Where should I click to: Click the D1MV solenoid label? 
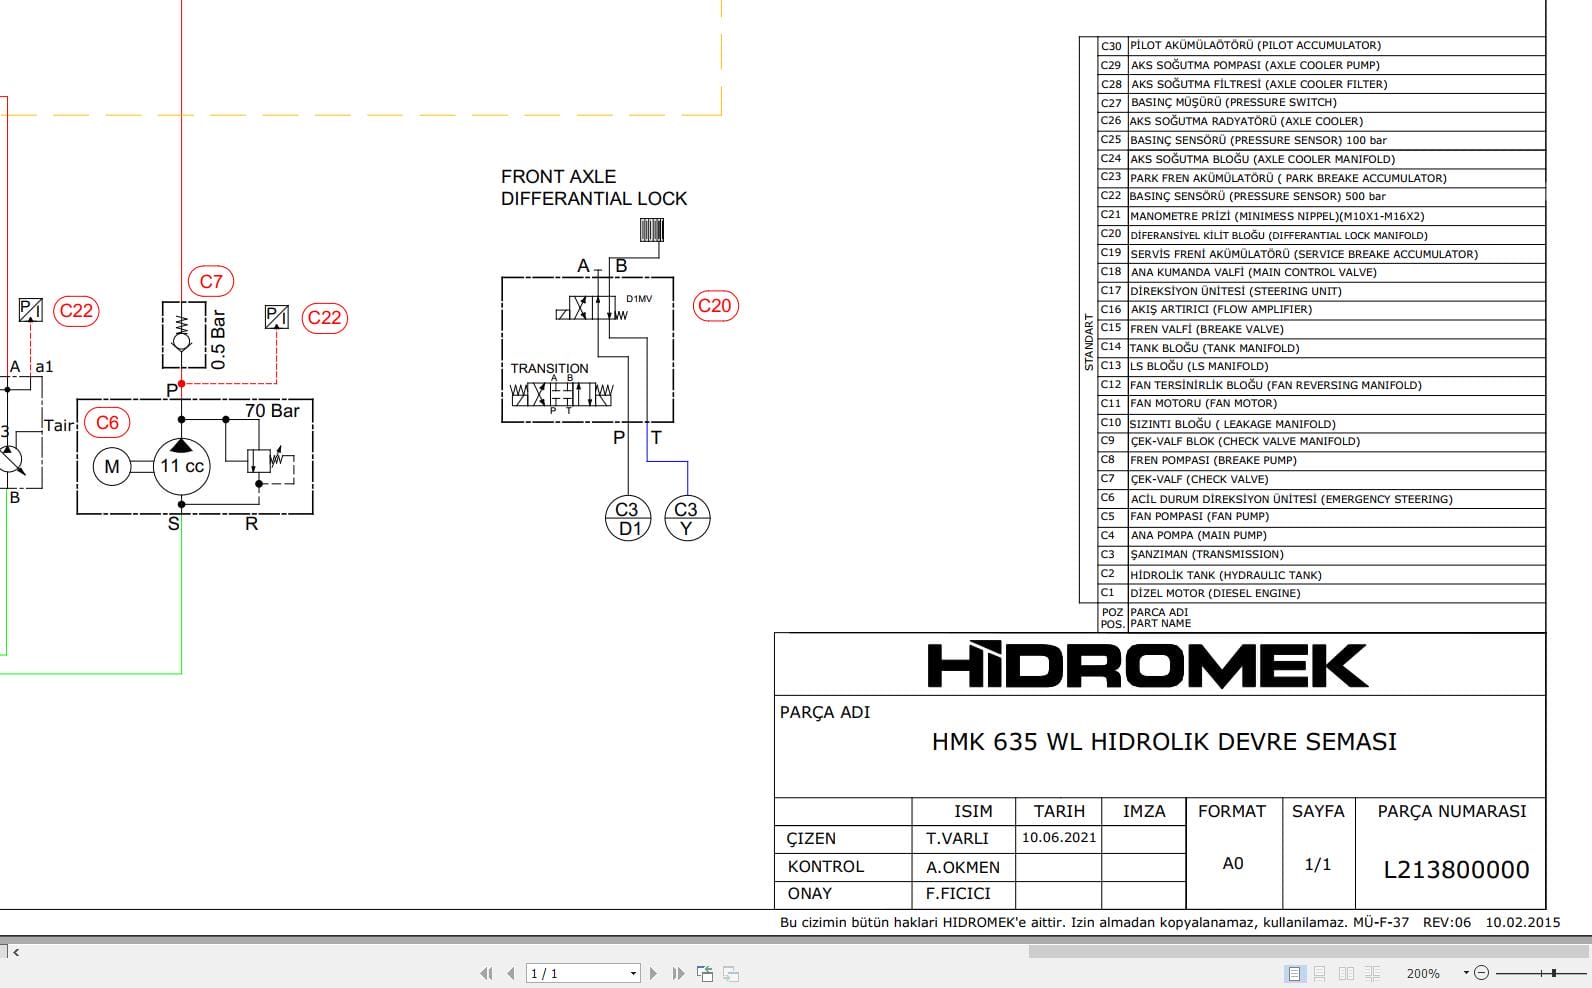pos(639,299)
